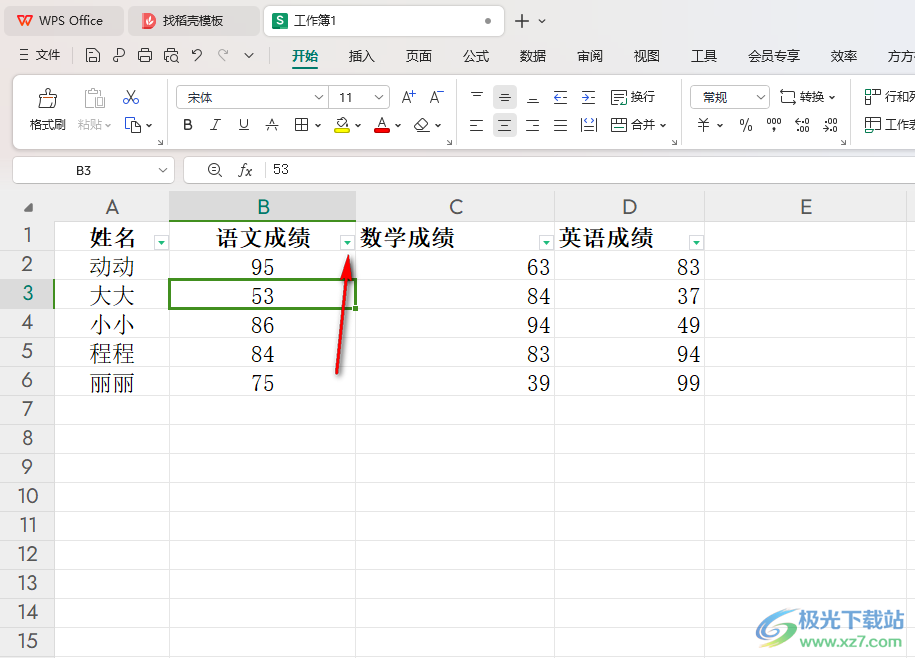Align text right
This screenshot has height=658, width=915.
(x=533, y=125)
